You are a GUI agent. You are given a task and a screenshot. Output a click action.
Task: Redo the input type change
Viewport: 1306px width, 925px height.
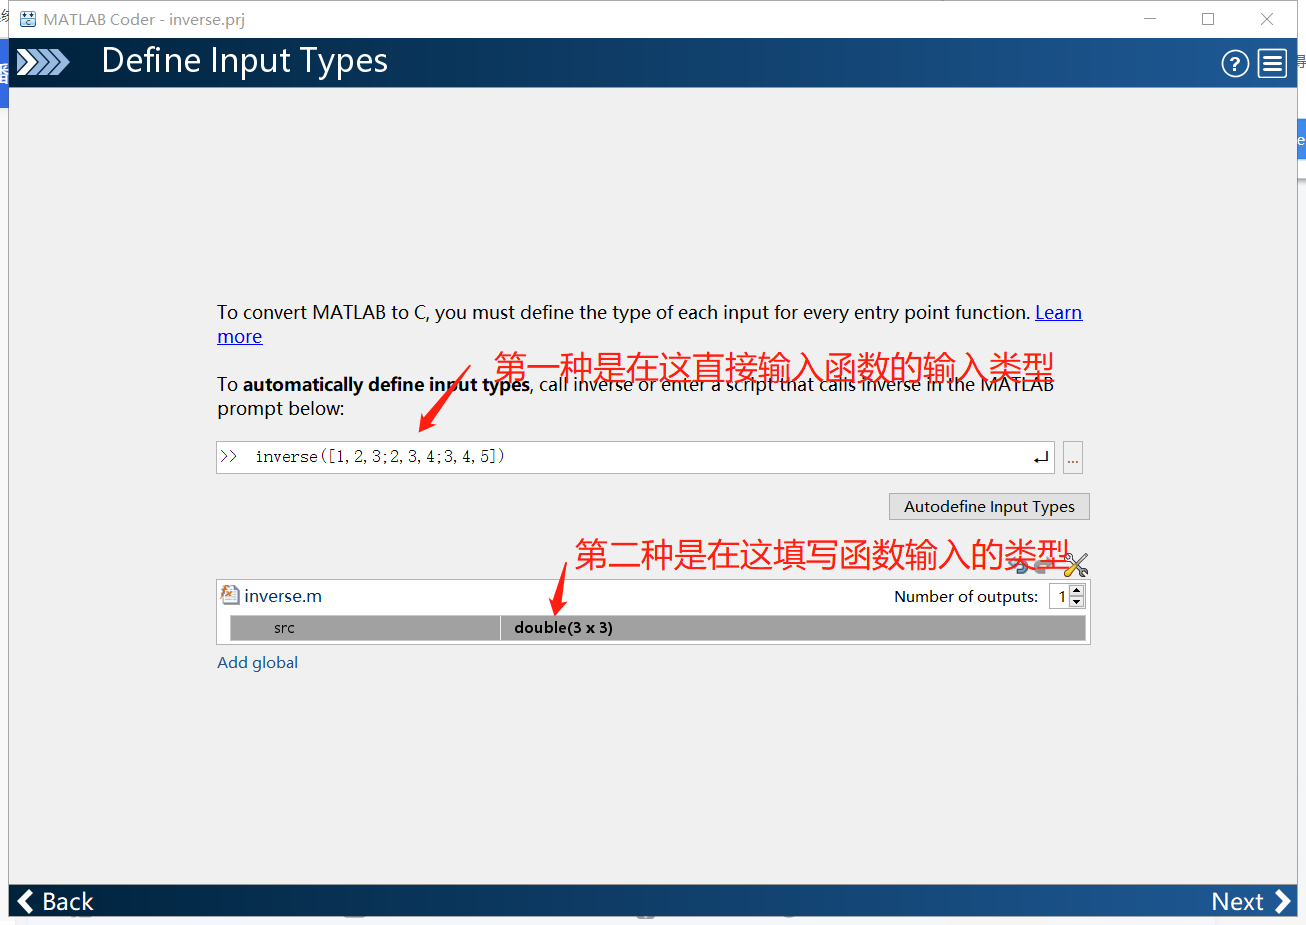[x=1043, y=565]
